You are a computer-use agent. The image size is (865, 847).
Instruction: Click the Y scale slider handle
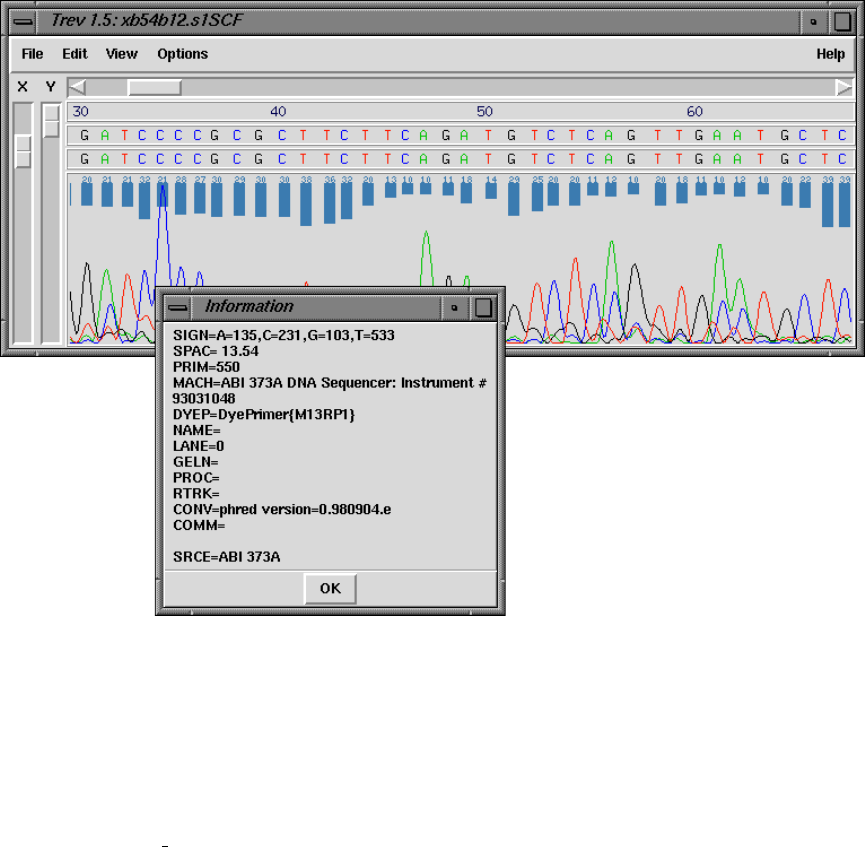click(51, 121)
